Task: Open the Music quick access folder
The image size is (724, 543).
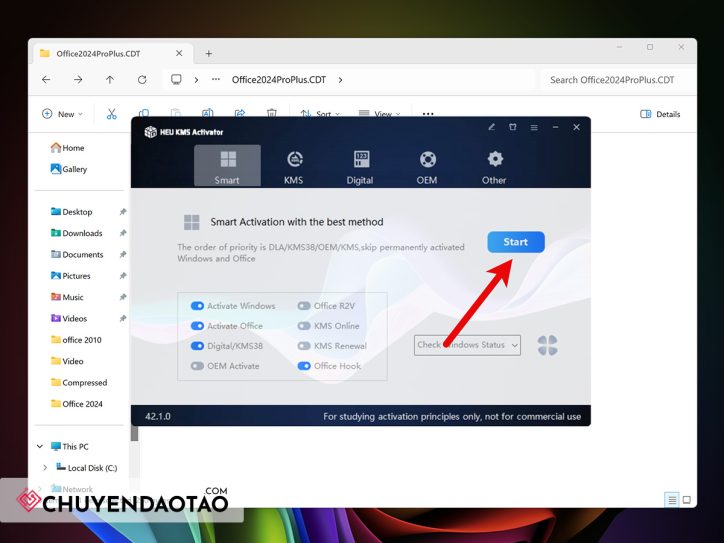Action: (67, 297)
